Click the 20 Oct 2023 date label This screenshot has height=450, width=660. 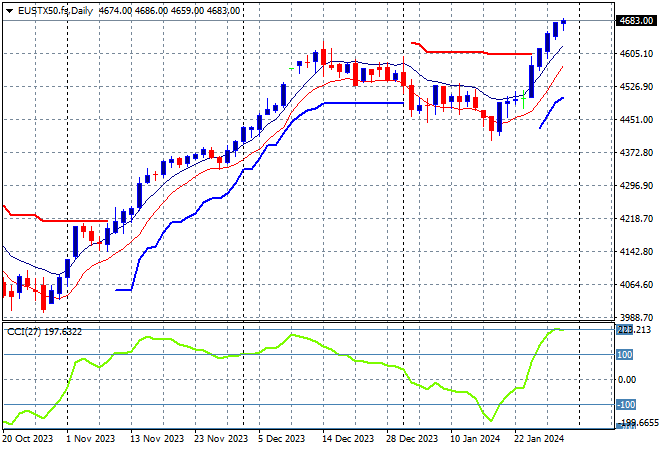click(27, 439)
